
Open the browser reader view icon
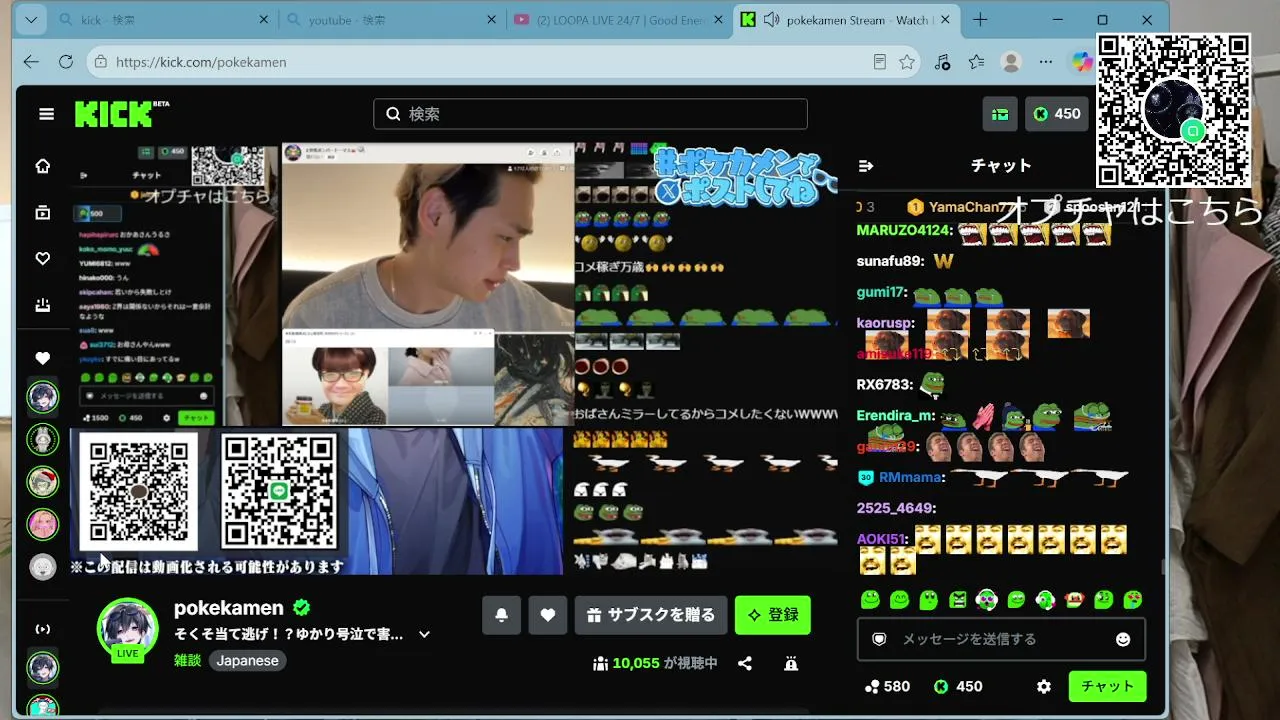pos(879,62)
